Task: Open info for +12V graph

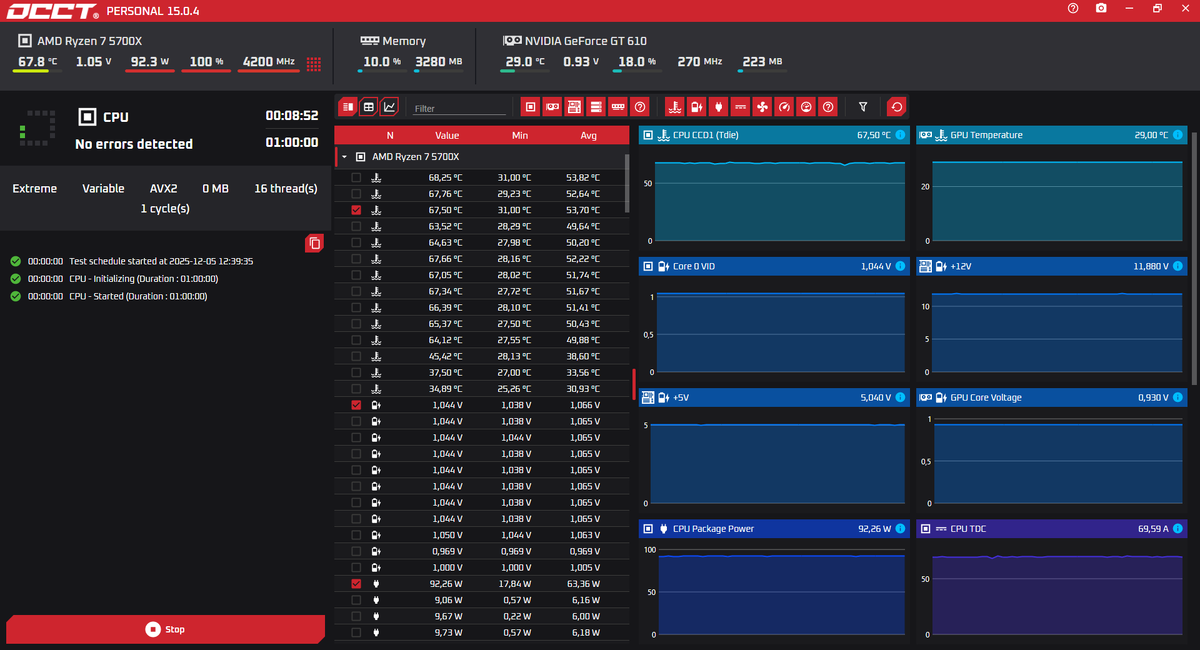Action: [1177, 266]
